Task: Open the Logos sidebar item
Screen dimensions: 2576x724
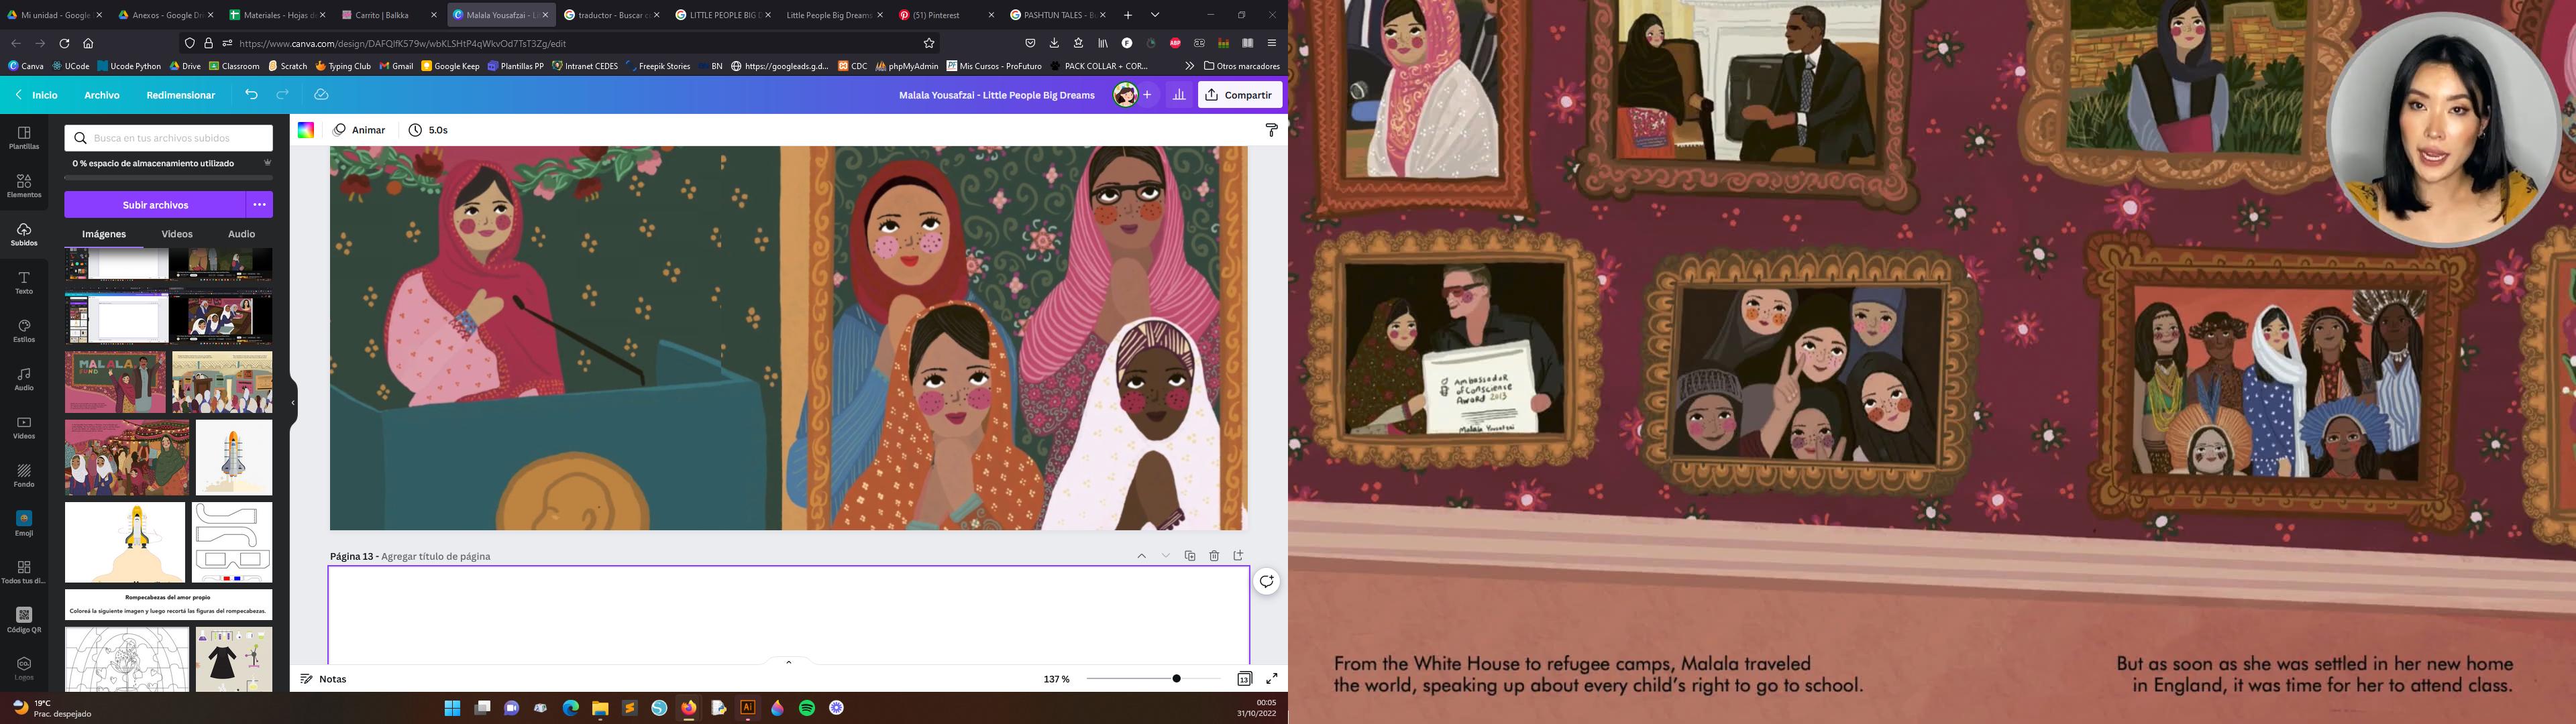Action: (x=24, y=668)
